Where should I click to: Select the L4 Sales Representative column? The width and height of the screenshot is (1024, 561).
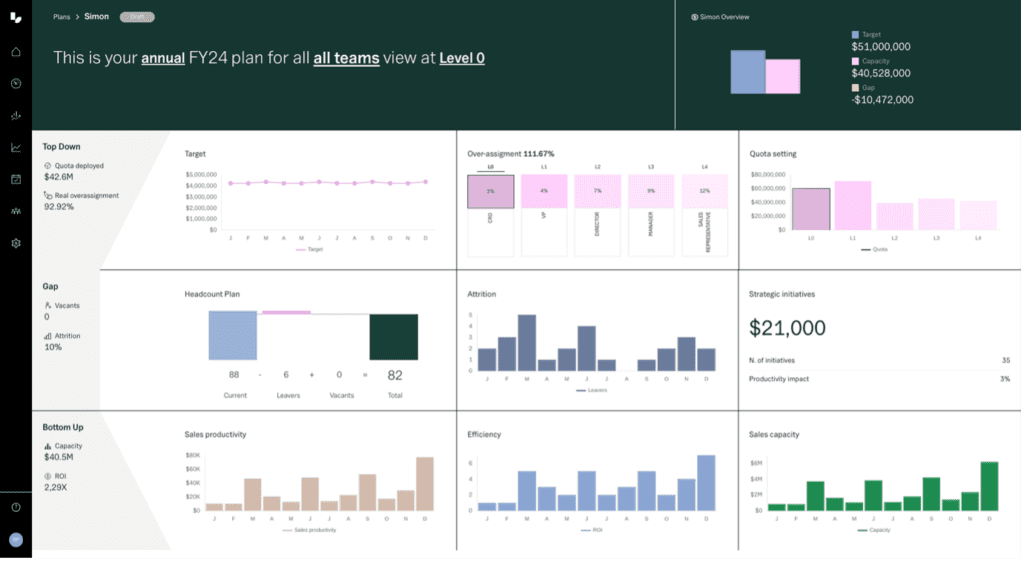pos(705,216)
